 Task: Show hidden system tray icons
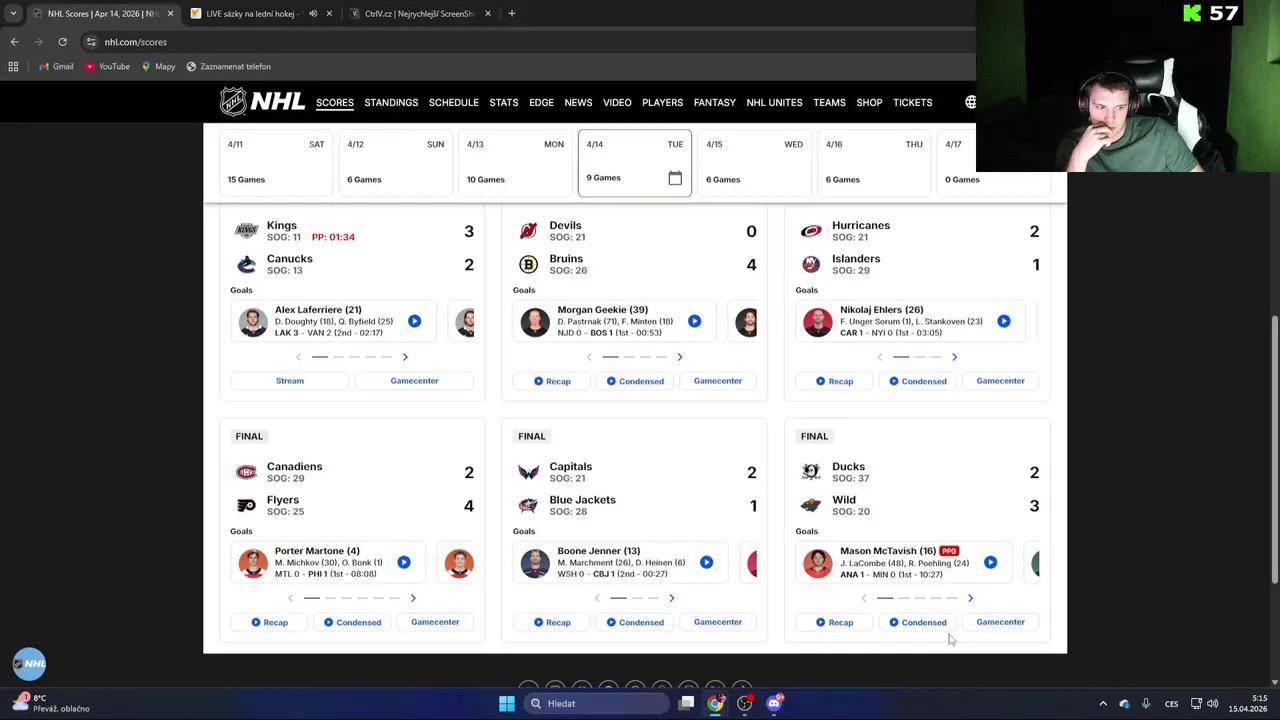coord(1103,703)
